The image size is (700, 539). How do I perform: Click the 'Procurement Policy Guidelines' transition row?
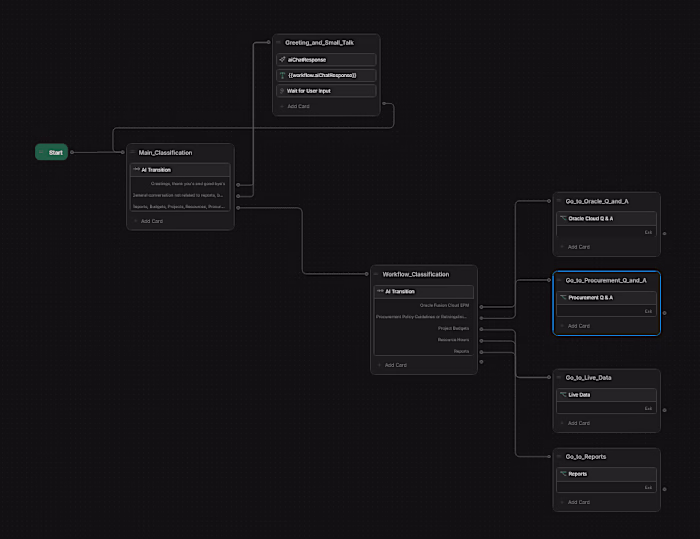tap(424, 317)
